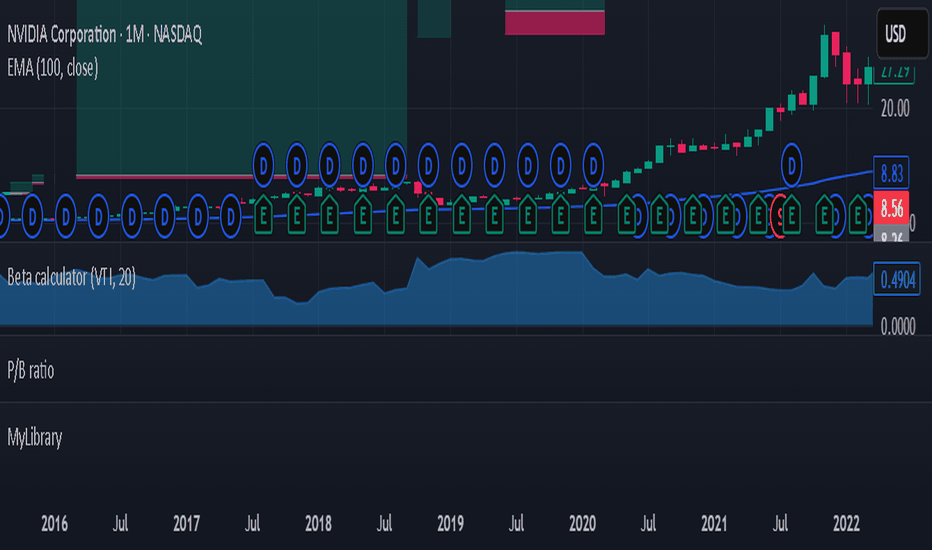Screen dimensions: 932x550
Task: Click the 8.83 EMA value label
Action: [891, 174]
